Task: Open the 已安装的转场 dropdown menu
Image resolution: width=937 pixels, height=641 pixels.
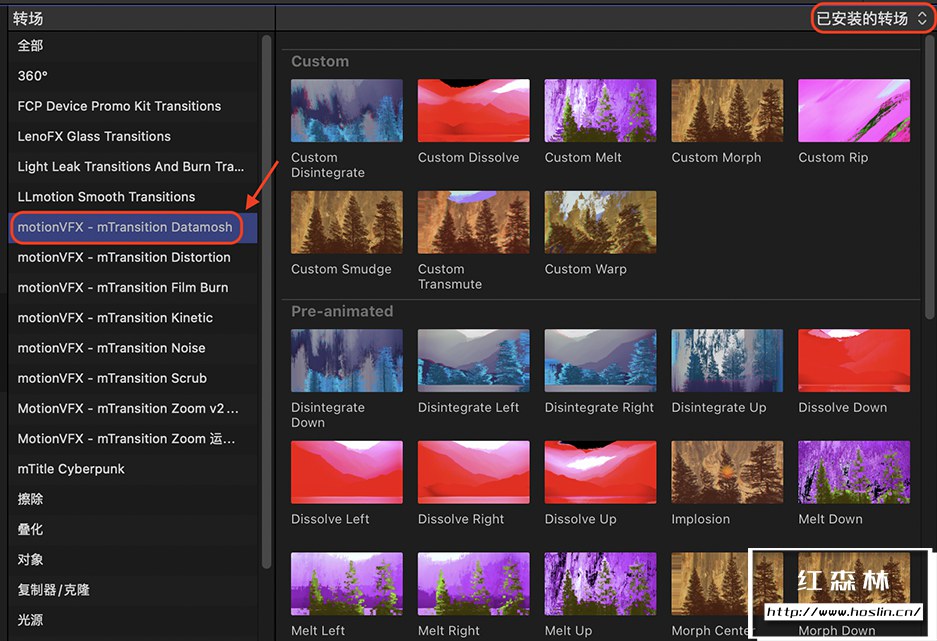Action: pos(872,18)
